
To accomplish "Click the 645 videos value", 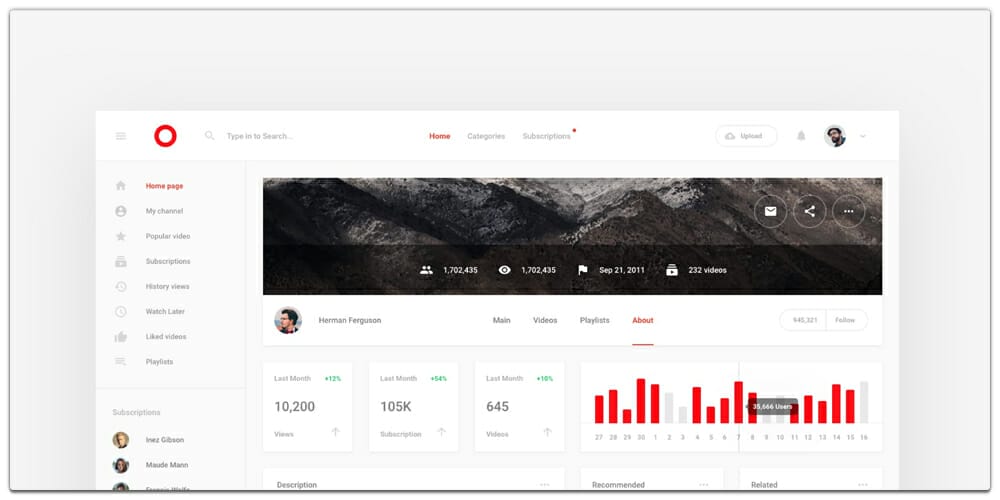I will 497,406.
